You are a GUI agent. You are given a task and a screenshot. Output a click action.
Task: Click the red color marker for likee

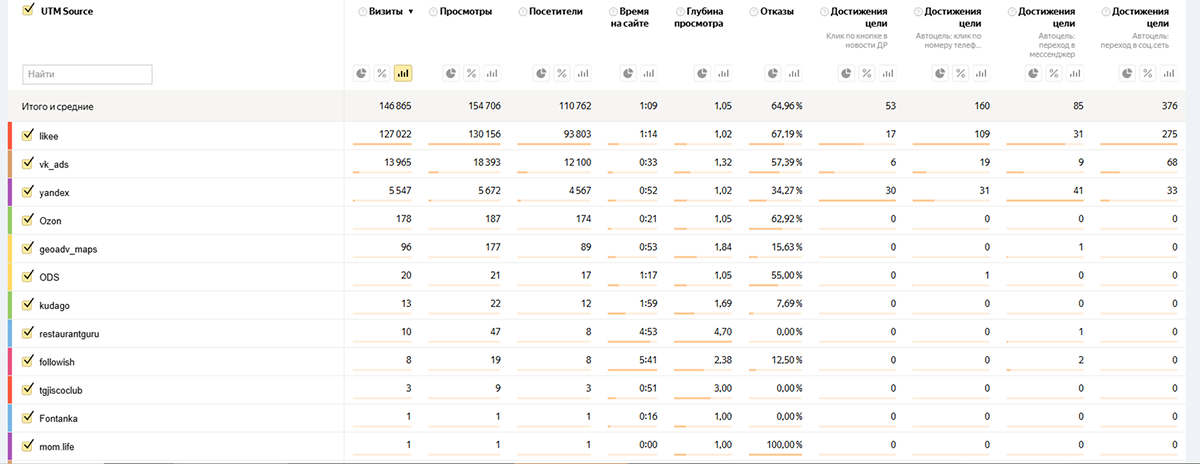click(x=10, y=135)
